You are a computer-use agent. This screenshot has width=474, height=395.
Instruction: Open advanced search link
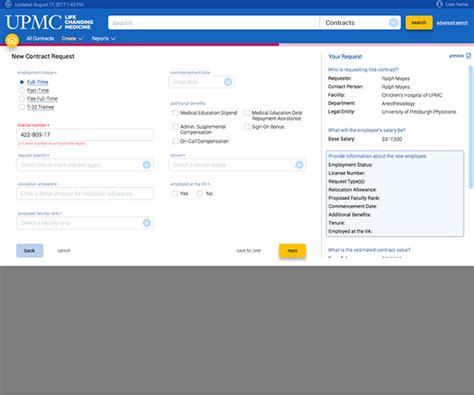click(452, 23)
